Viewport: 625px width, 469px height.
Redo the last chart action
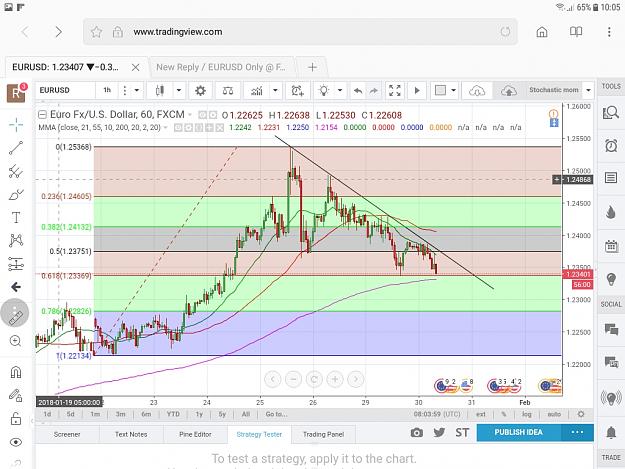(x=373, y=91)
